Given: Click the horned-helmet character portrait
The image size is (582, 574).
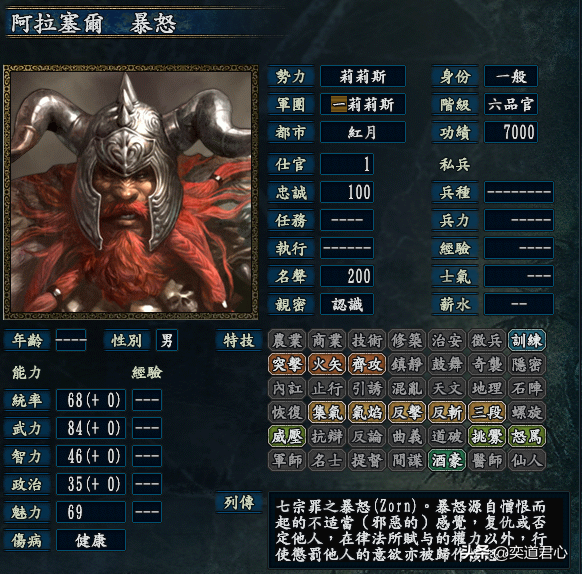Looking at the screenshot, I should click(131, 192).
